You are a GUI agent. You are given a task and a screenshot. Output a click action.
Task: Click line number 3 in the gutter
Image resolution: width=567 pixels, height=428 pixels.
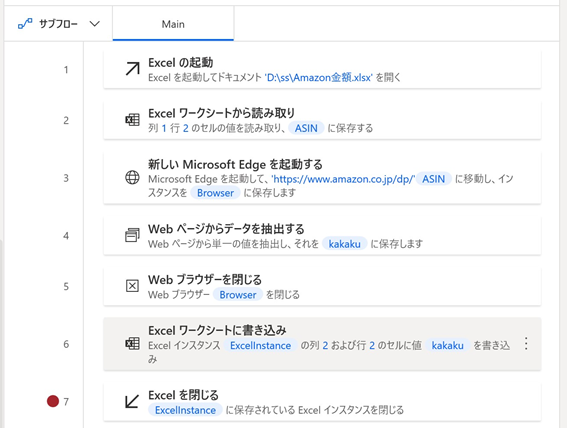click(66, 178)
